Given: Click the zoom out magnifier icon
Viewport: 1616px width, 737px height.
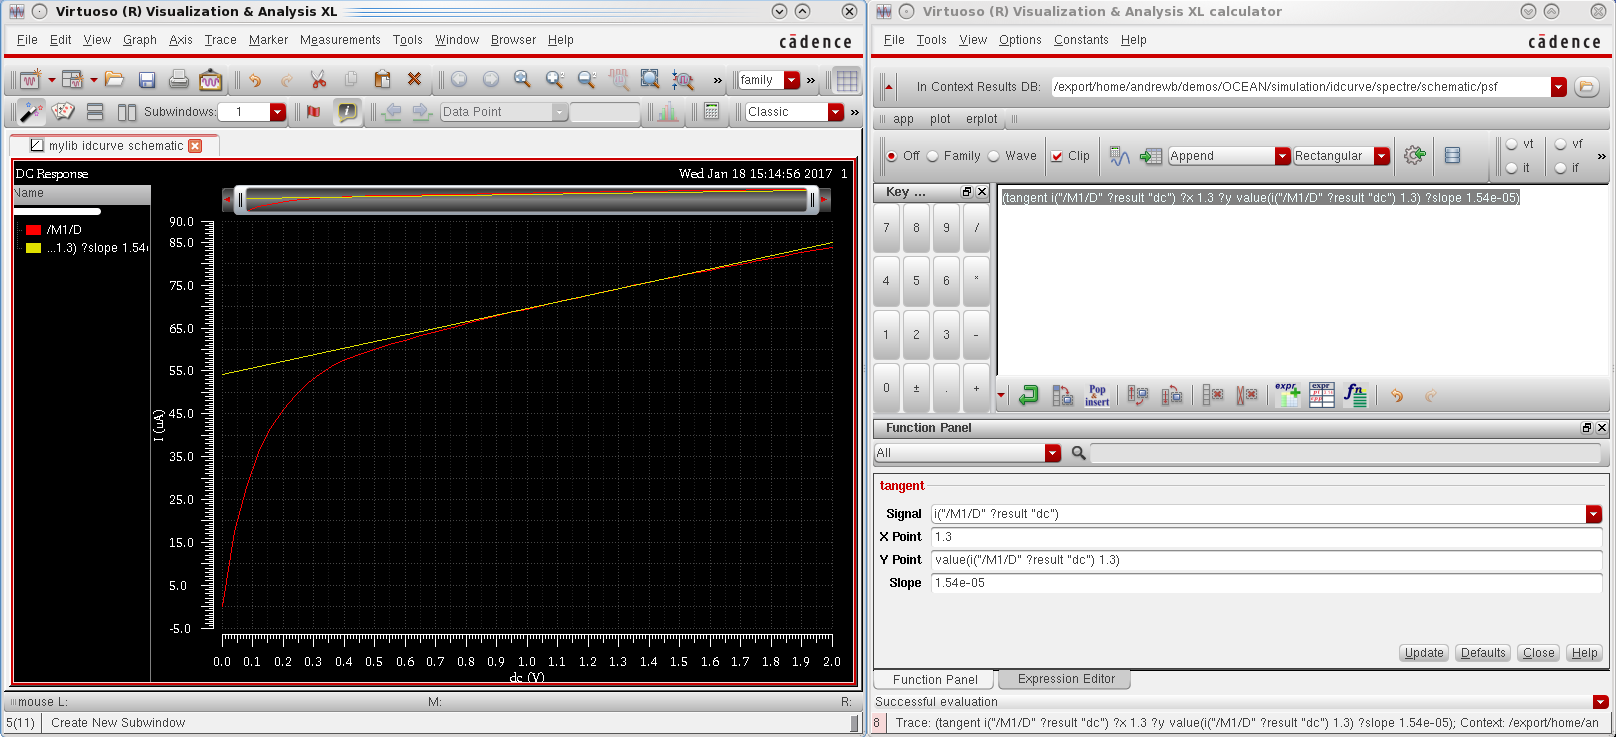Looking at the screenshot, I should pos(587,80).
